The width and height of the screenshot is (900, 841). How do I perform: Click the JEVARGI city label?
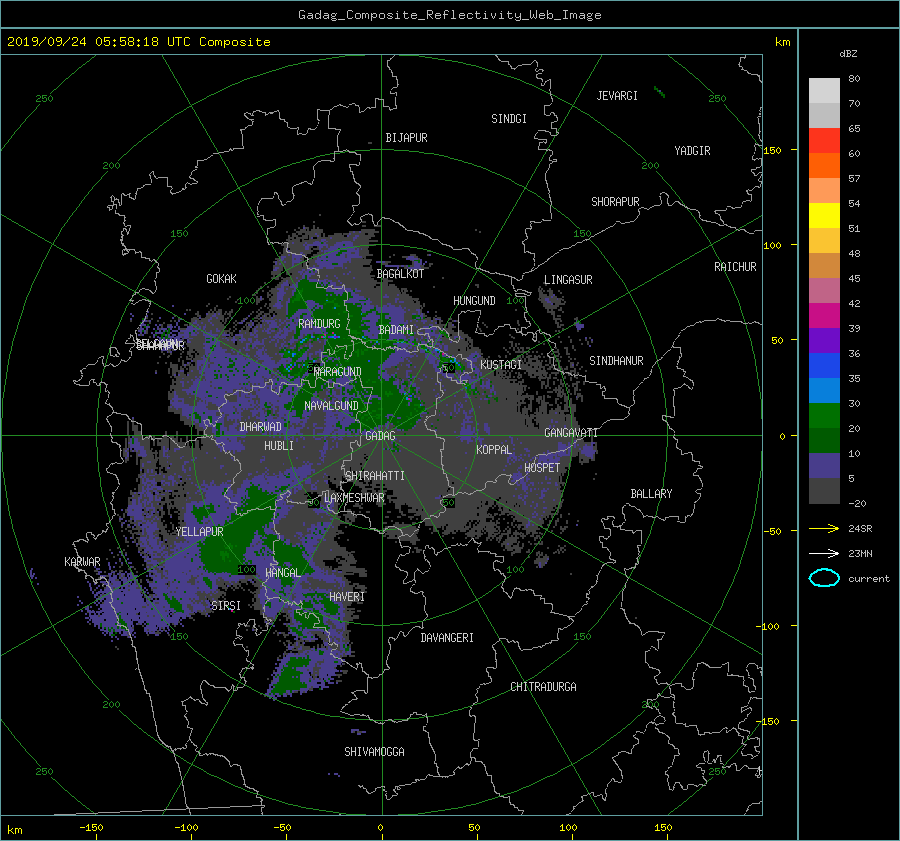tap(617, 96)
